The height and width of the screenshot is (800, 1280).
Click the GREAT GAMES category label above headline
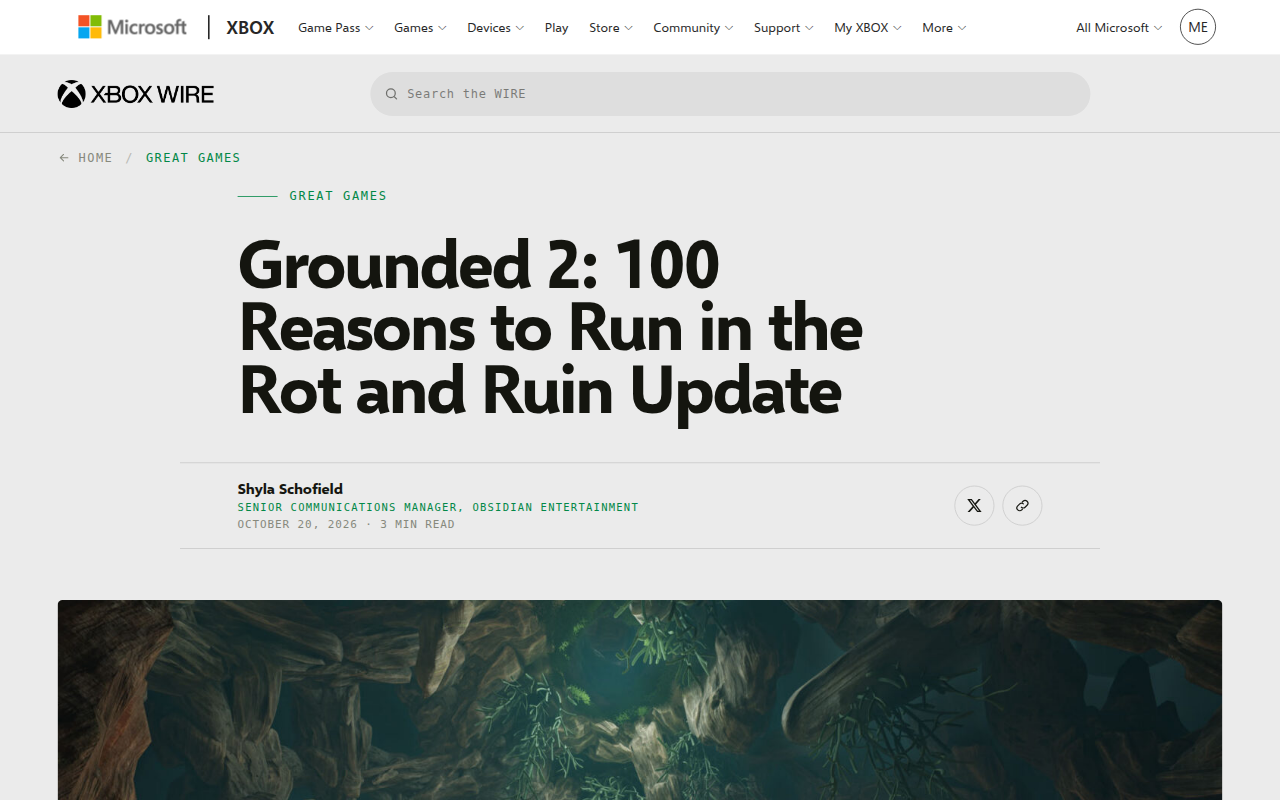coord(338,196)
